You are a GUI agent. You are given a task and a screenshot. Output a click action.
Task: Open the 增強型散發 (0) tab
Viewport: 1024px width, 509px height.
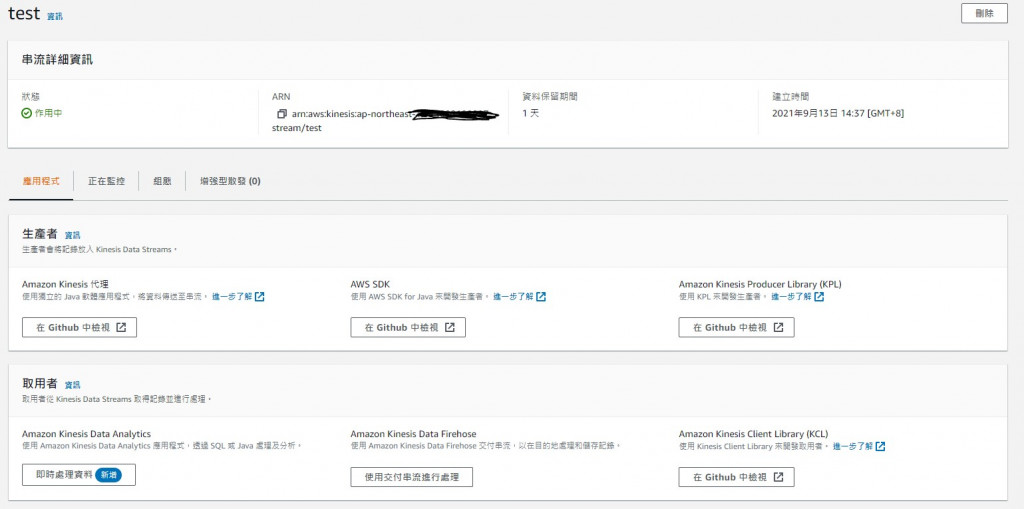[x=231, y=181]
